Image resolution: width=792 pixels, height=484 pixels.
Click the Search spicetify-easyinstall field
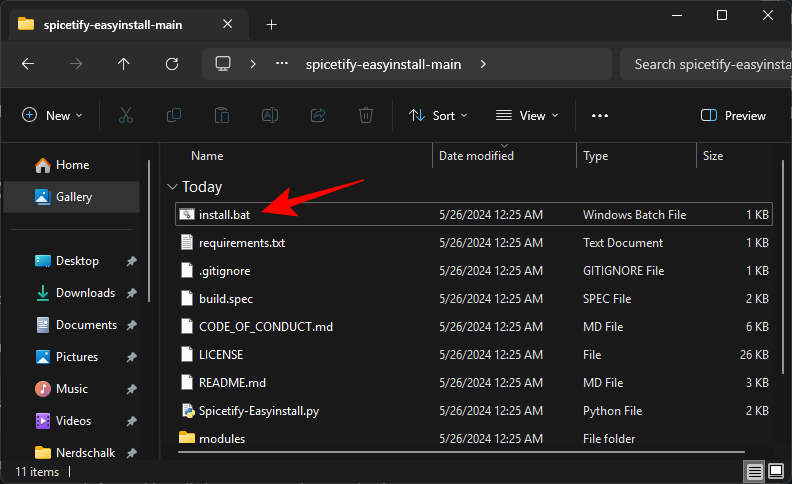point(706,64)
